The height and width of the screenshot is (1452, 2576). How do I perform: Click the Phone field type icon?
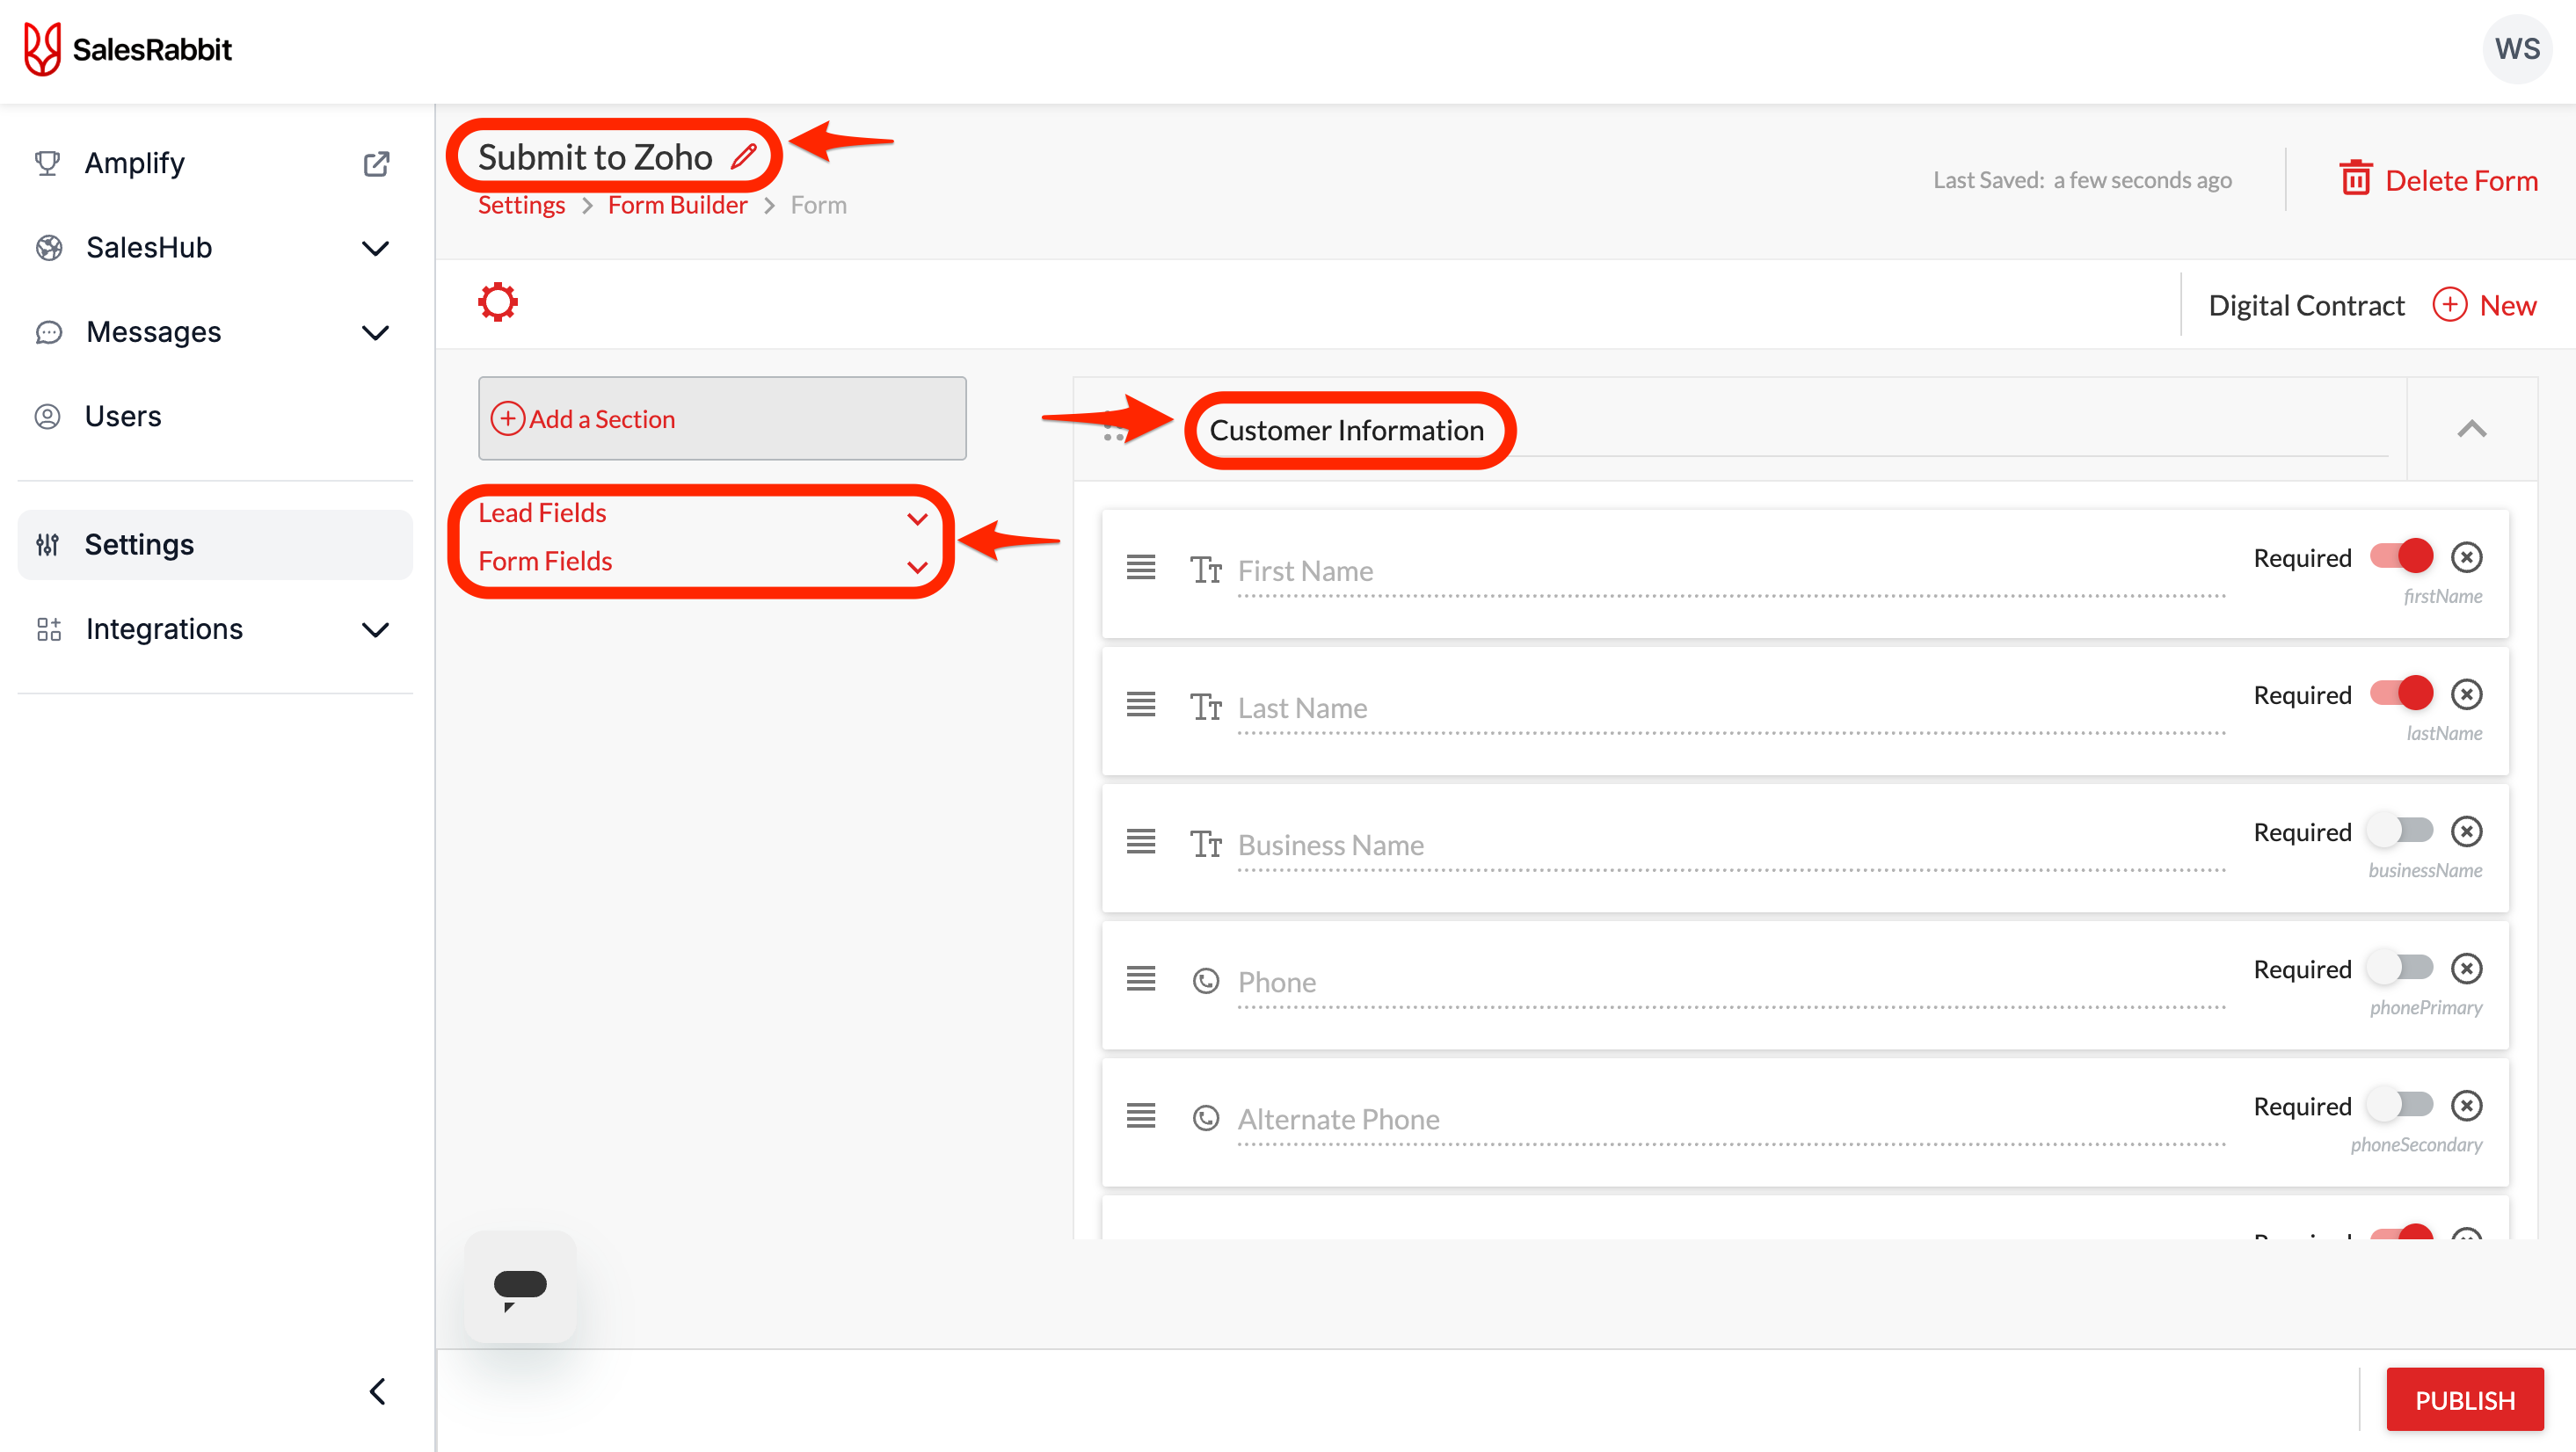[x=1206, y=981]
